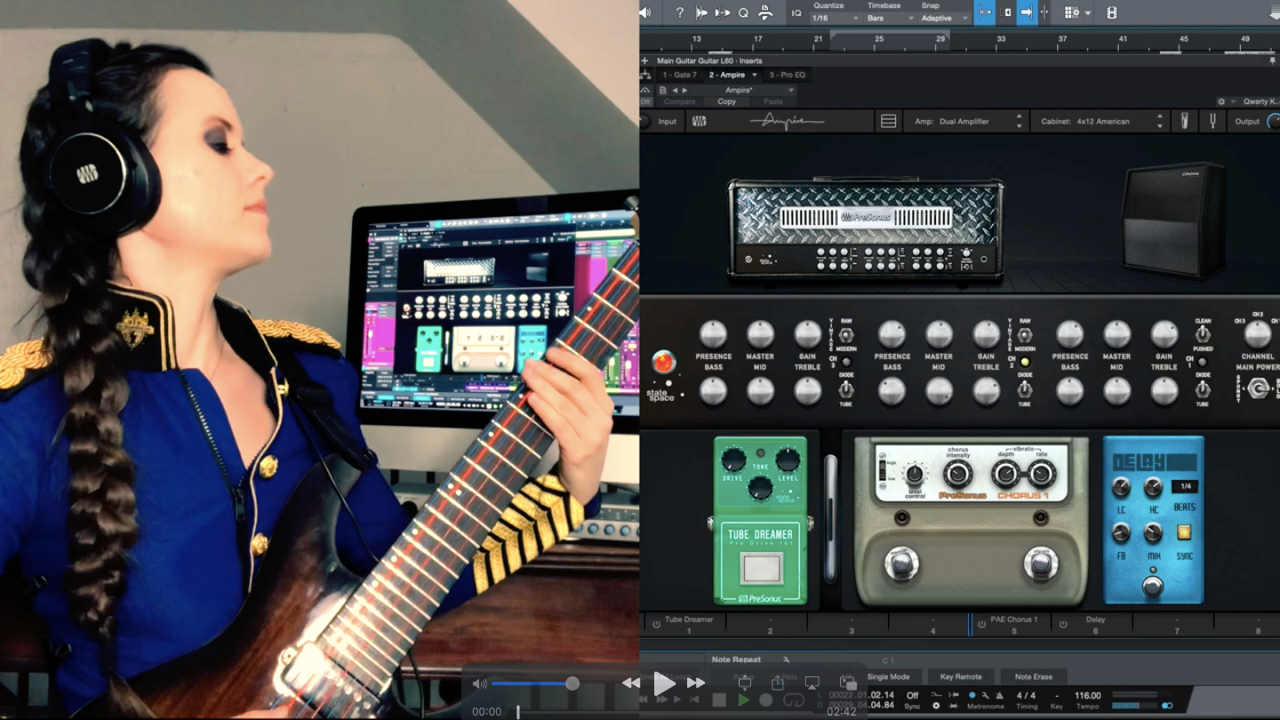Viewport: 1280px width, 720px height.
Task: Click the video overlay fast-forward button
Action: [696, 683]
